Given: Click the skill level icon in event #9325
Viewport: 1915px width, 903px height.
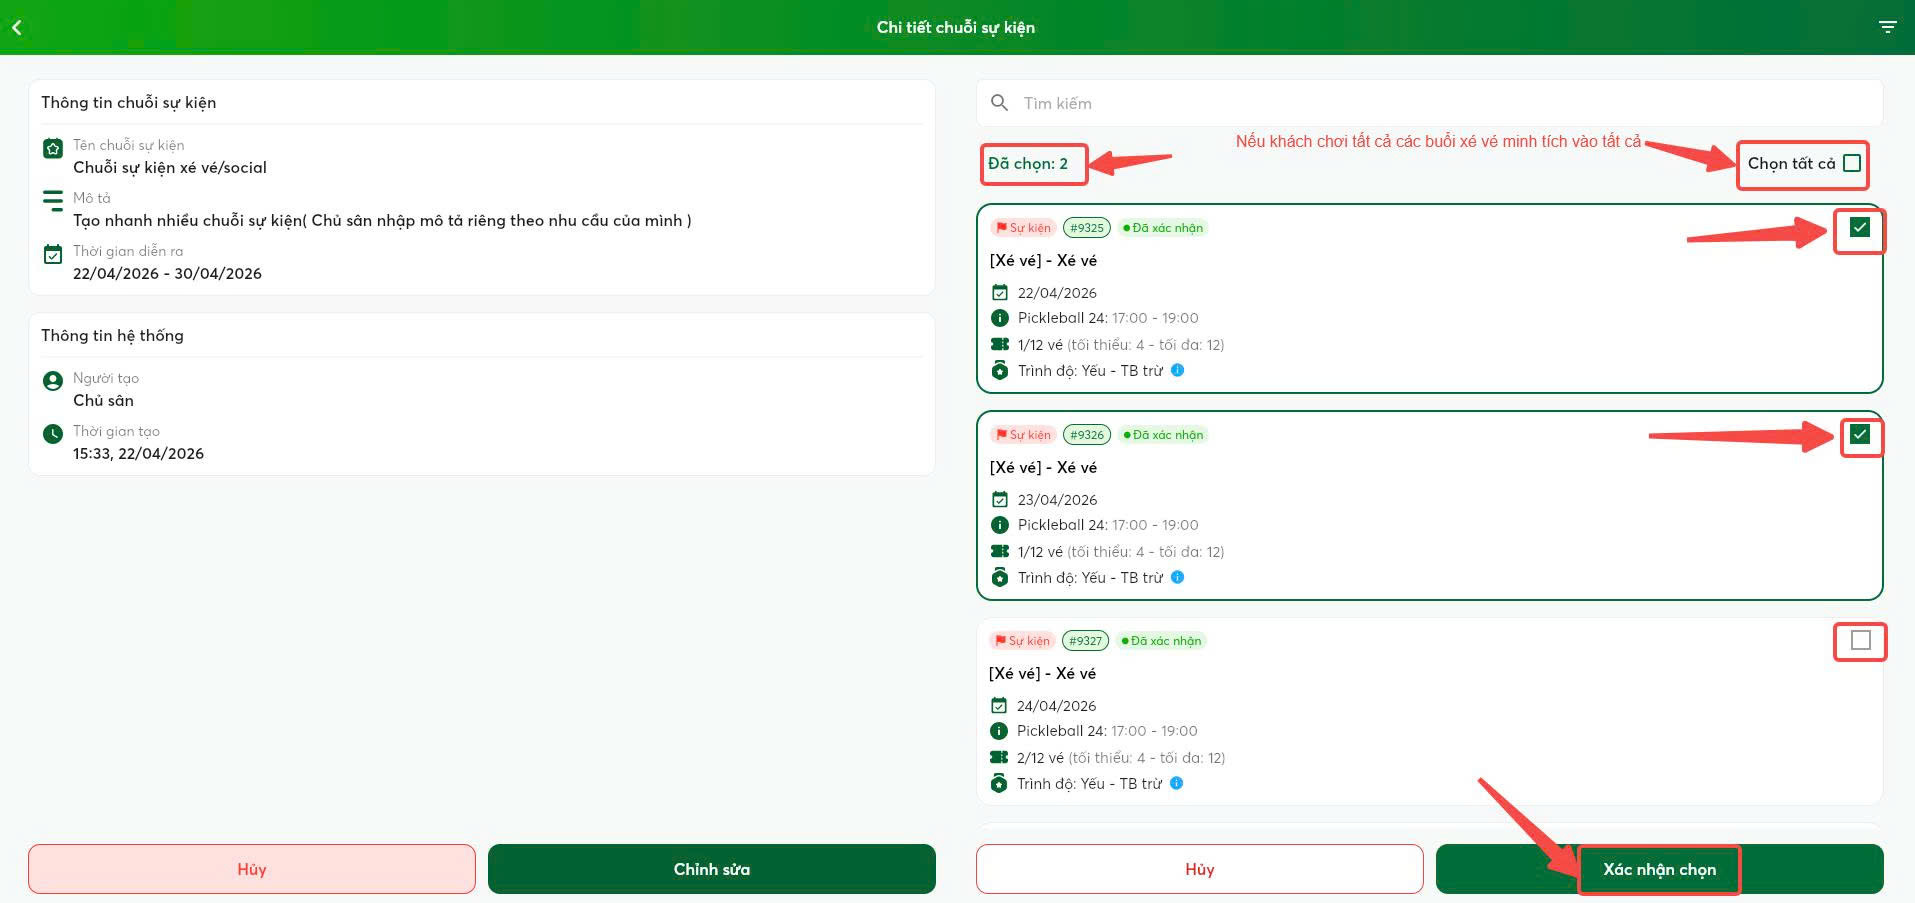Looking at the screenshot, I should coord(1000,370).
